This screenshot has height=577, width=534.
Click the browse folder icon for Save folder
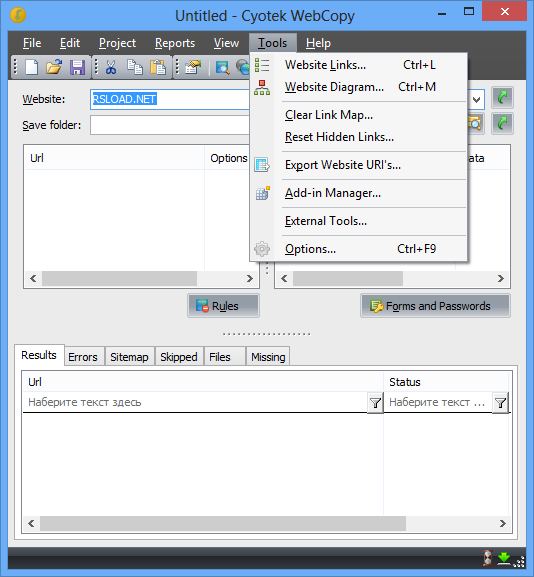coord(475,123)
